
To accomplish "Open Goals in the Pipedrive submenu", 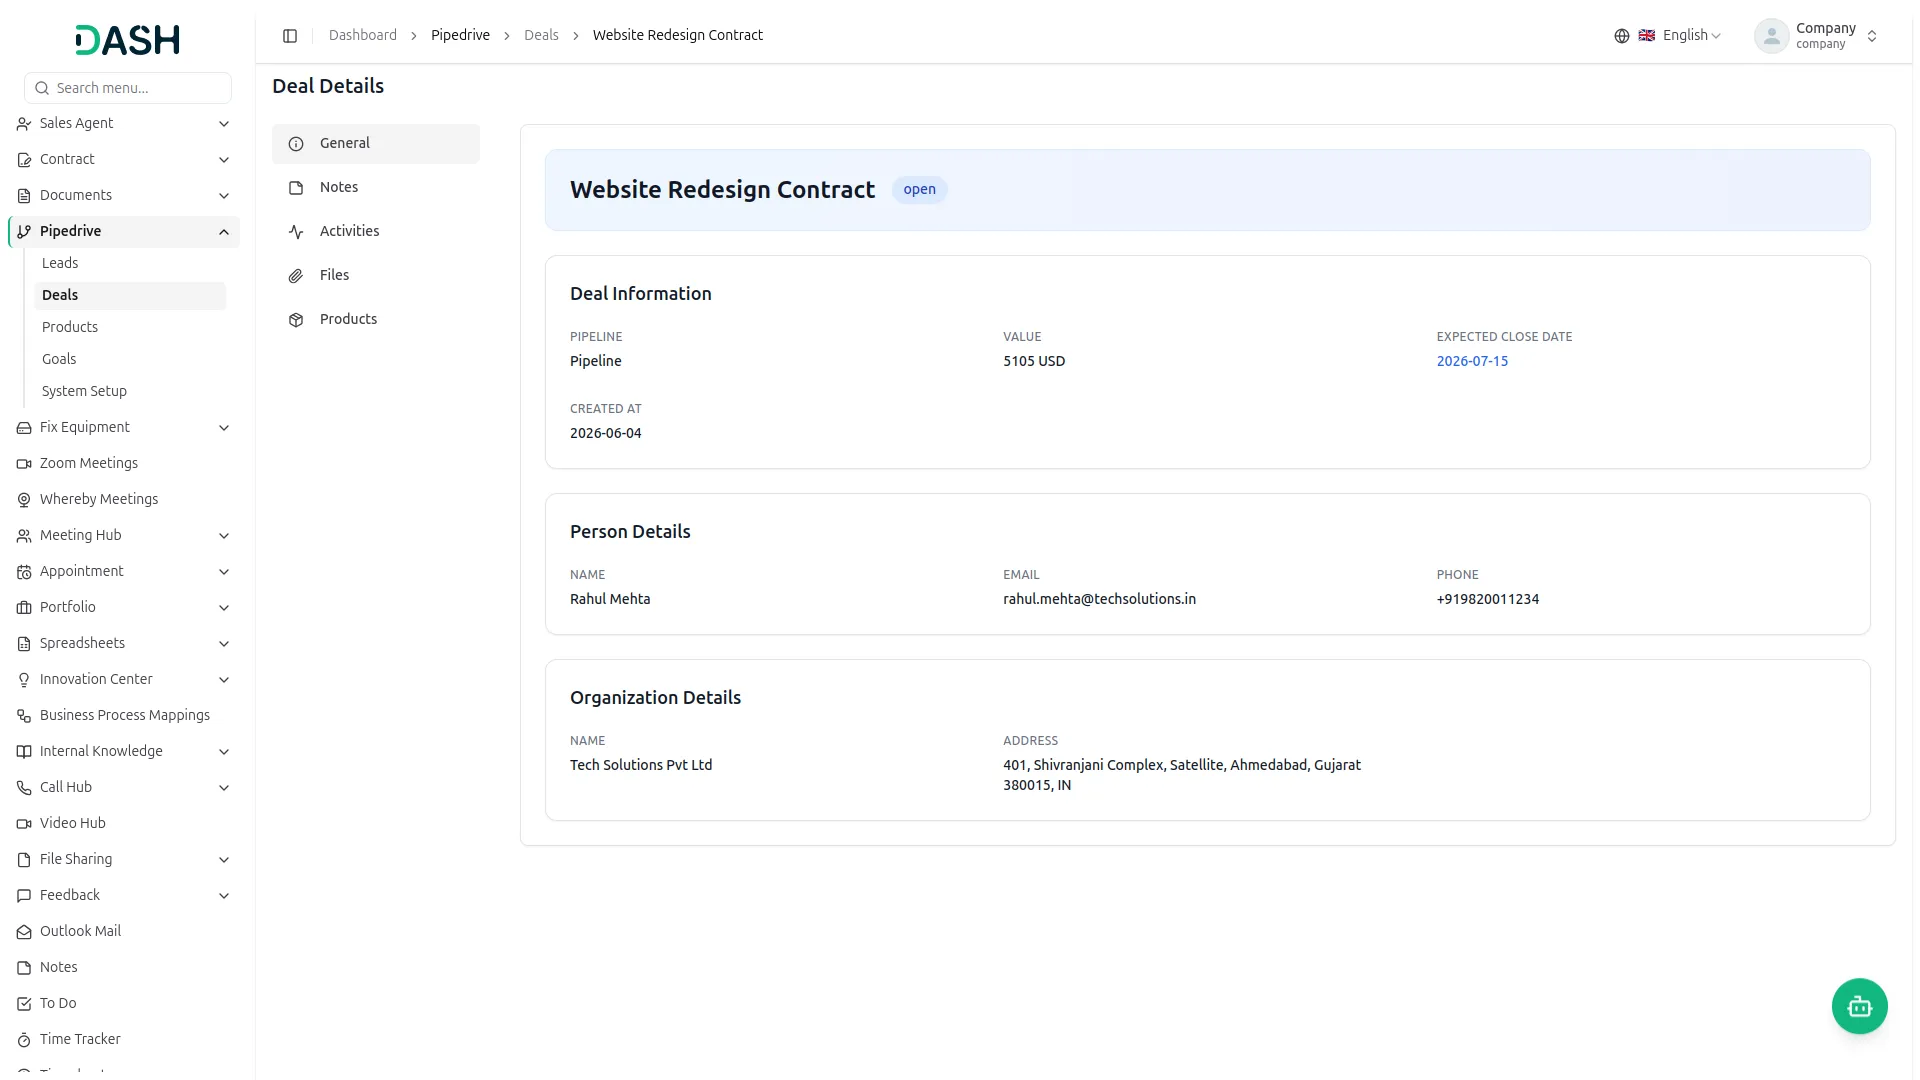I will 130,359.
